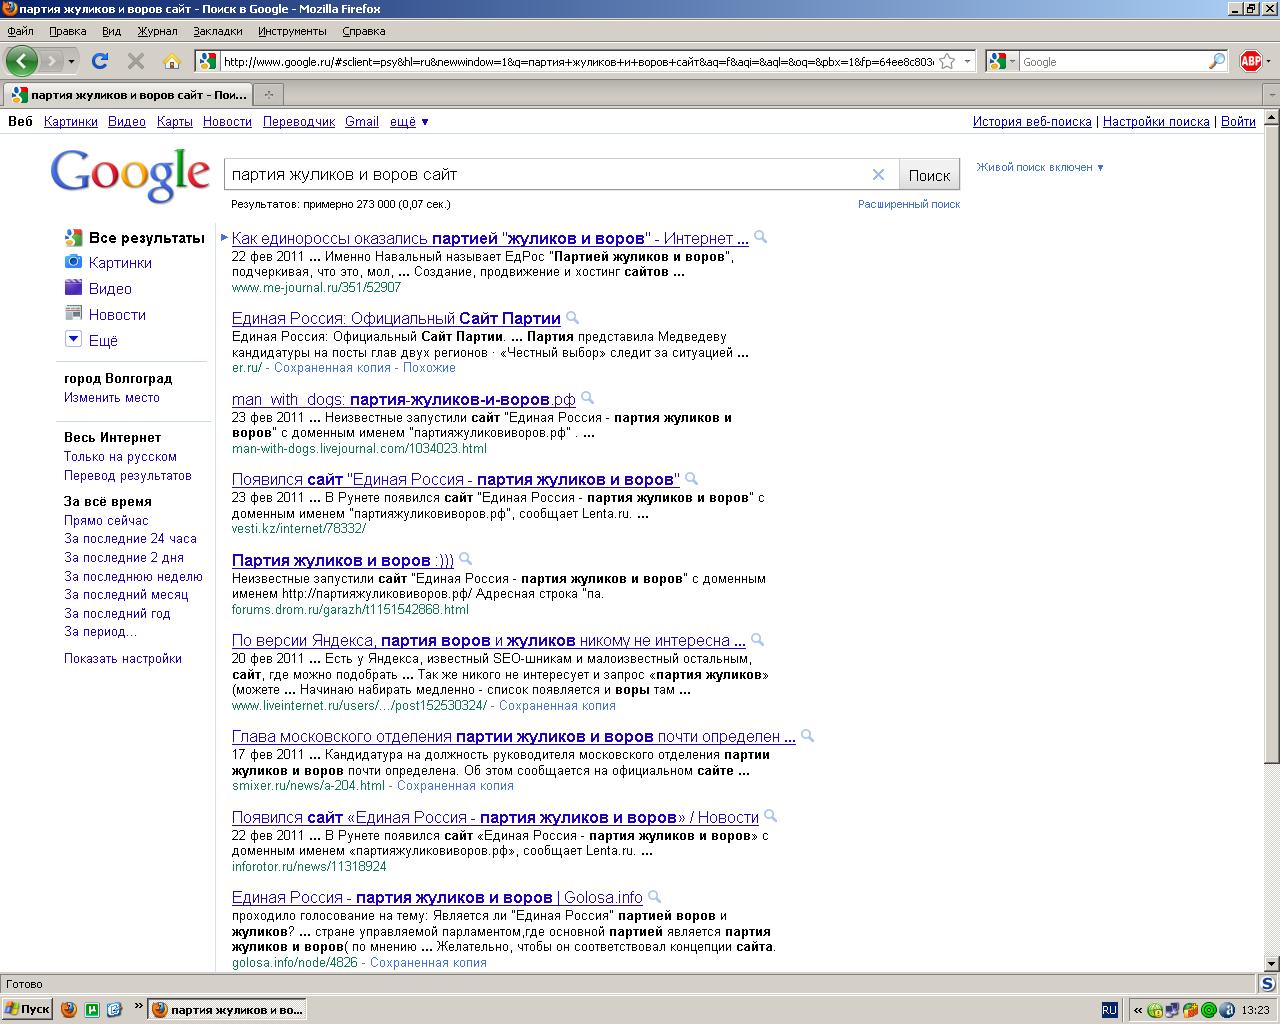The image size is (1280, 1024).
Task: Go to the home page icon
Action: 172,61
